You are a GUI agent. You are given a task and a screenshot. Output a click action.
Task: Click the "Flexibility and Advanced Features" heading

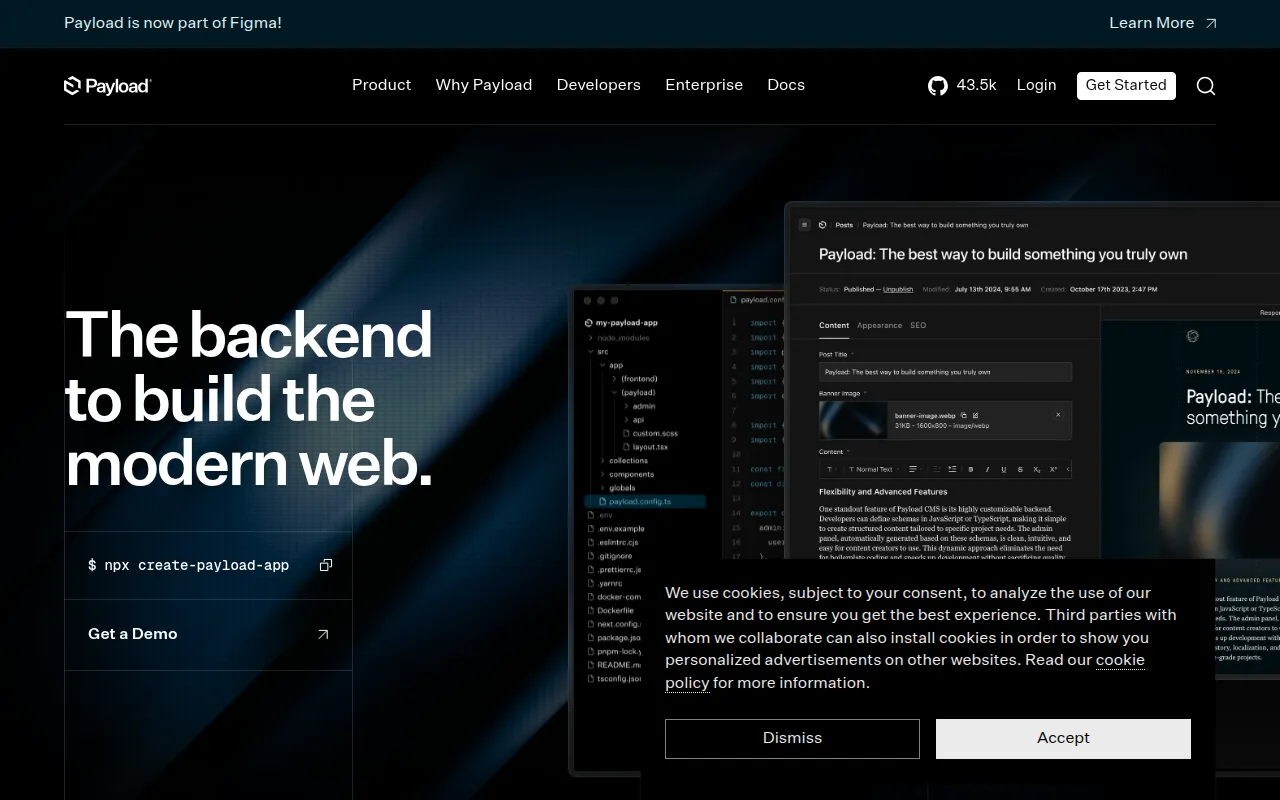point(883,492)
